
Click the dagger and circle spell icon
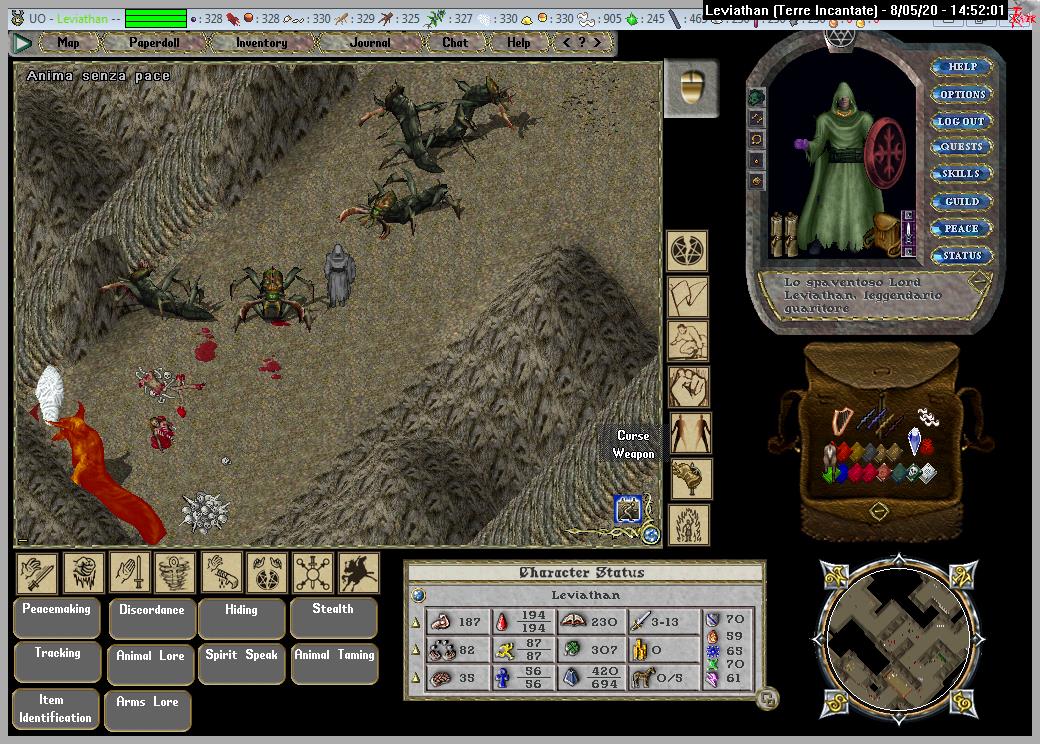click(313, 573)
